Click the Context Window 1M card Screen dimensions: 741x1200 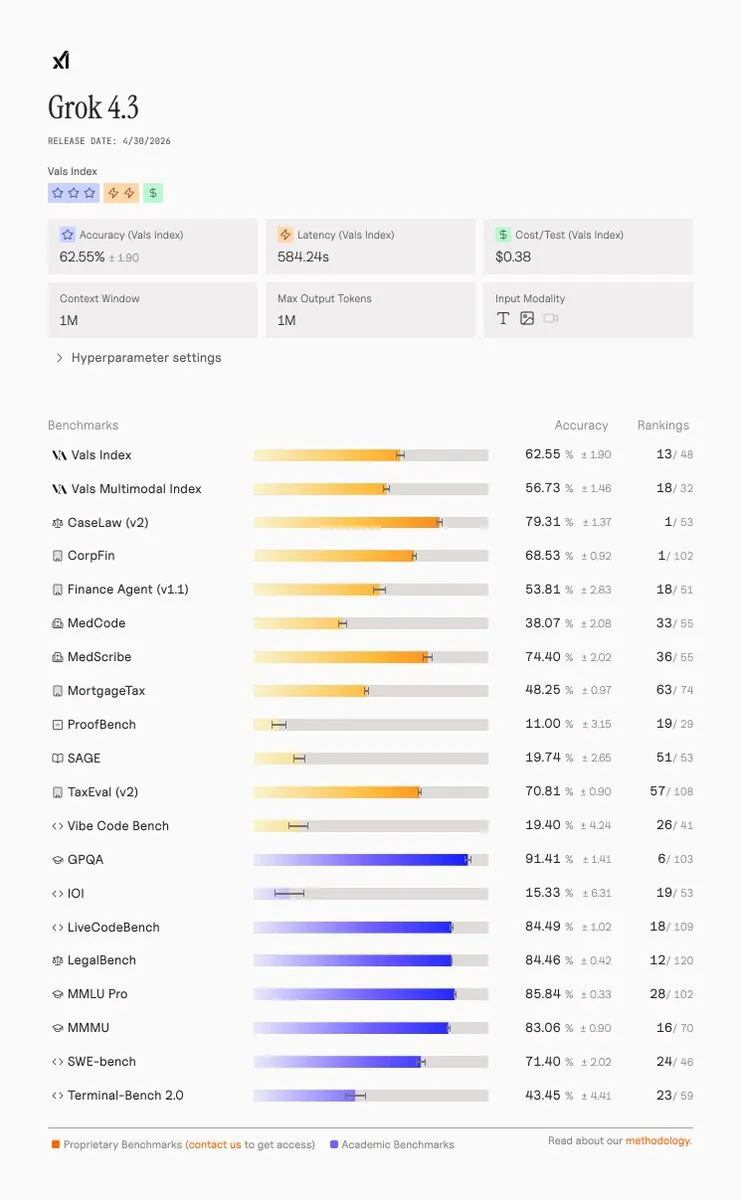pyautogui.click(x=153, y=310)
